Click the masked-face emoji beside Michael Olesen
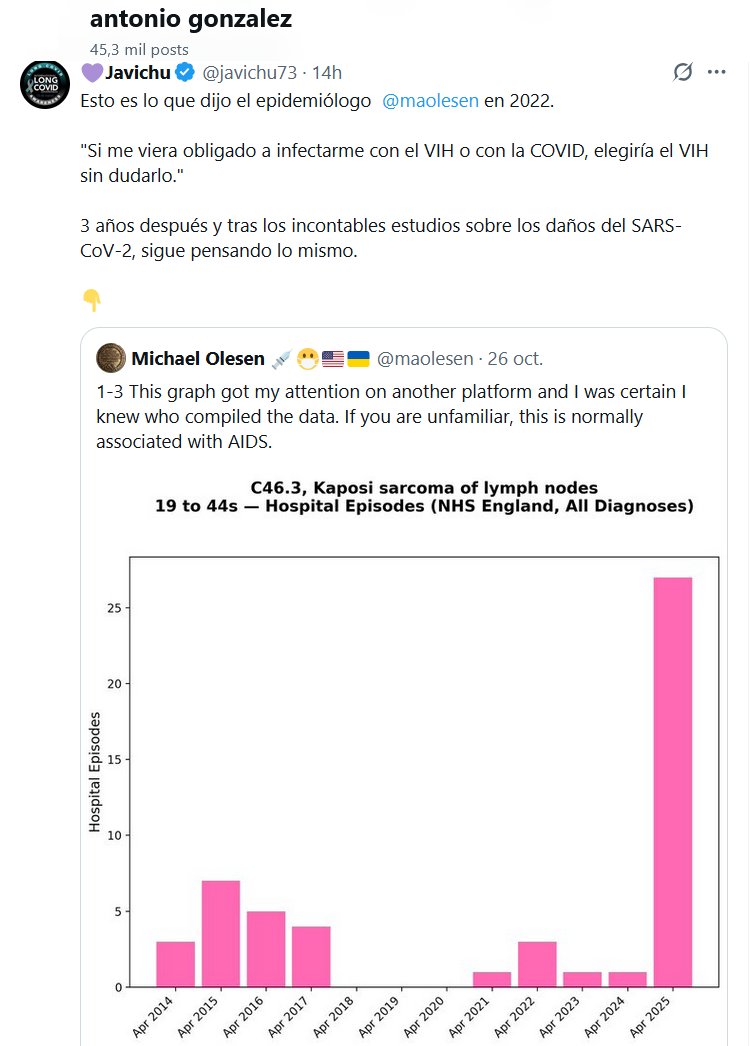The height and width of the screenshot is (1046, 750). 307,358
